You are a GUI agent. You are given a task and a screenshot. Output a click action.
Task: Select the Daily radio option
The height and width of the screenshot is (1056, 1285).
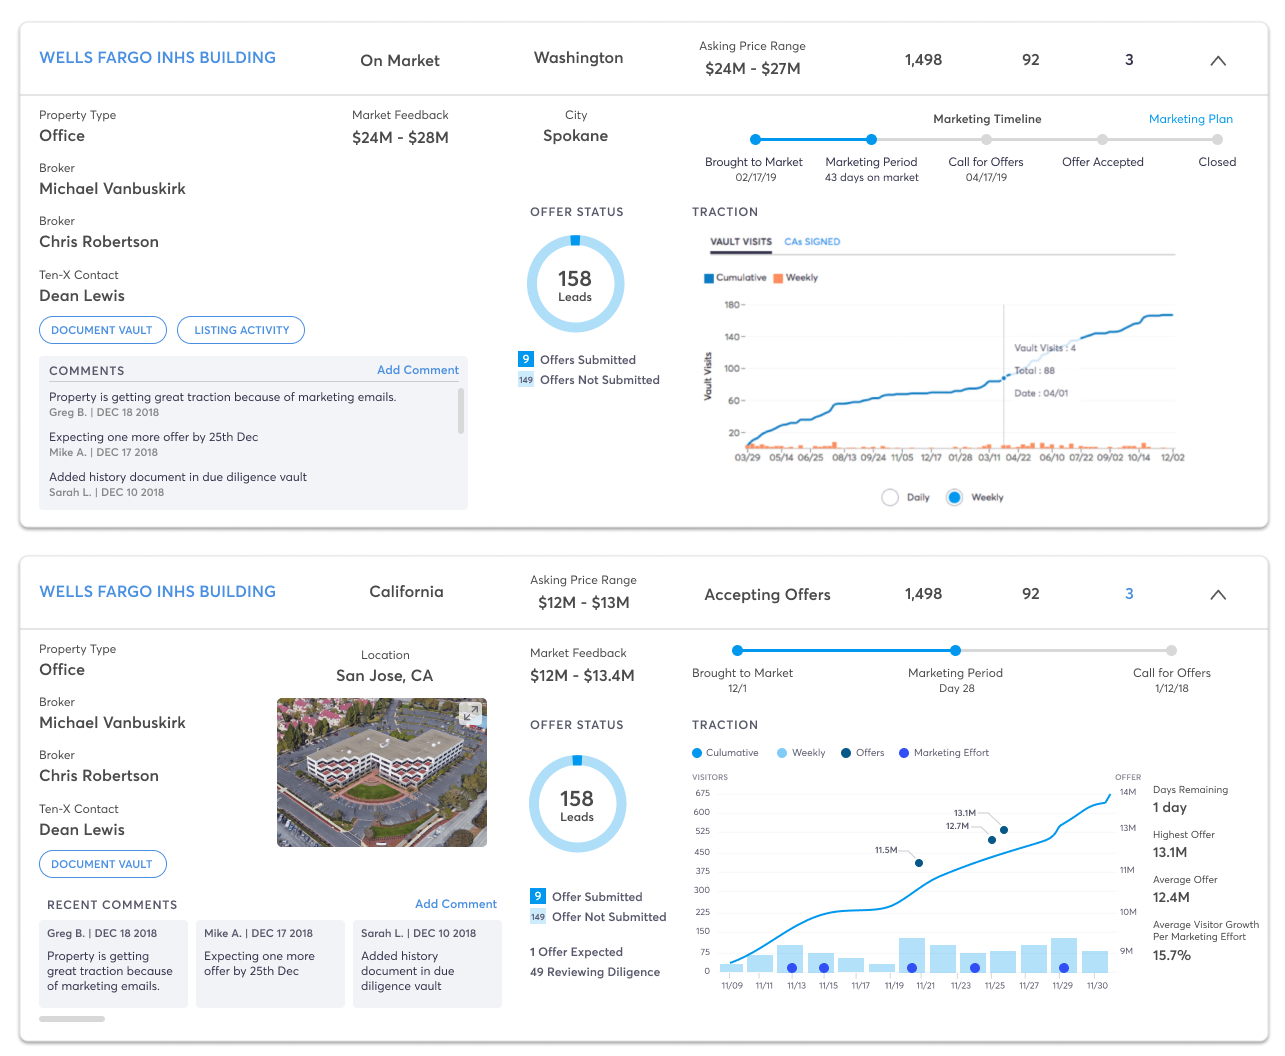[890, 497]
